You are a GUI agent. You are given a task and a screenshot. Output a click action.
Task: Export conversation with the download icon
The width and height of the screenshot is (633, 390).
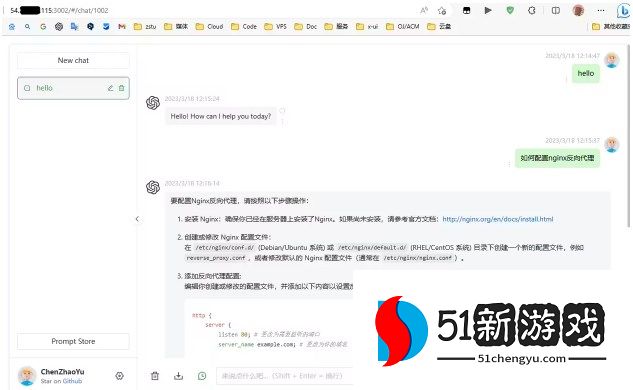pos(178,376)
